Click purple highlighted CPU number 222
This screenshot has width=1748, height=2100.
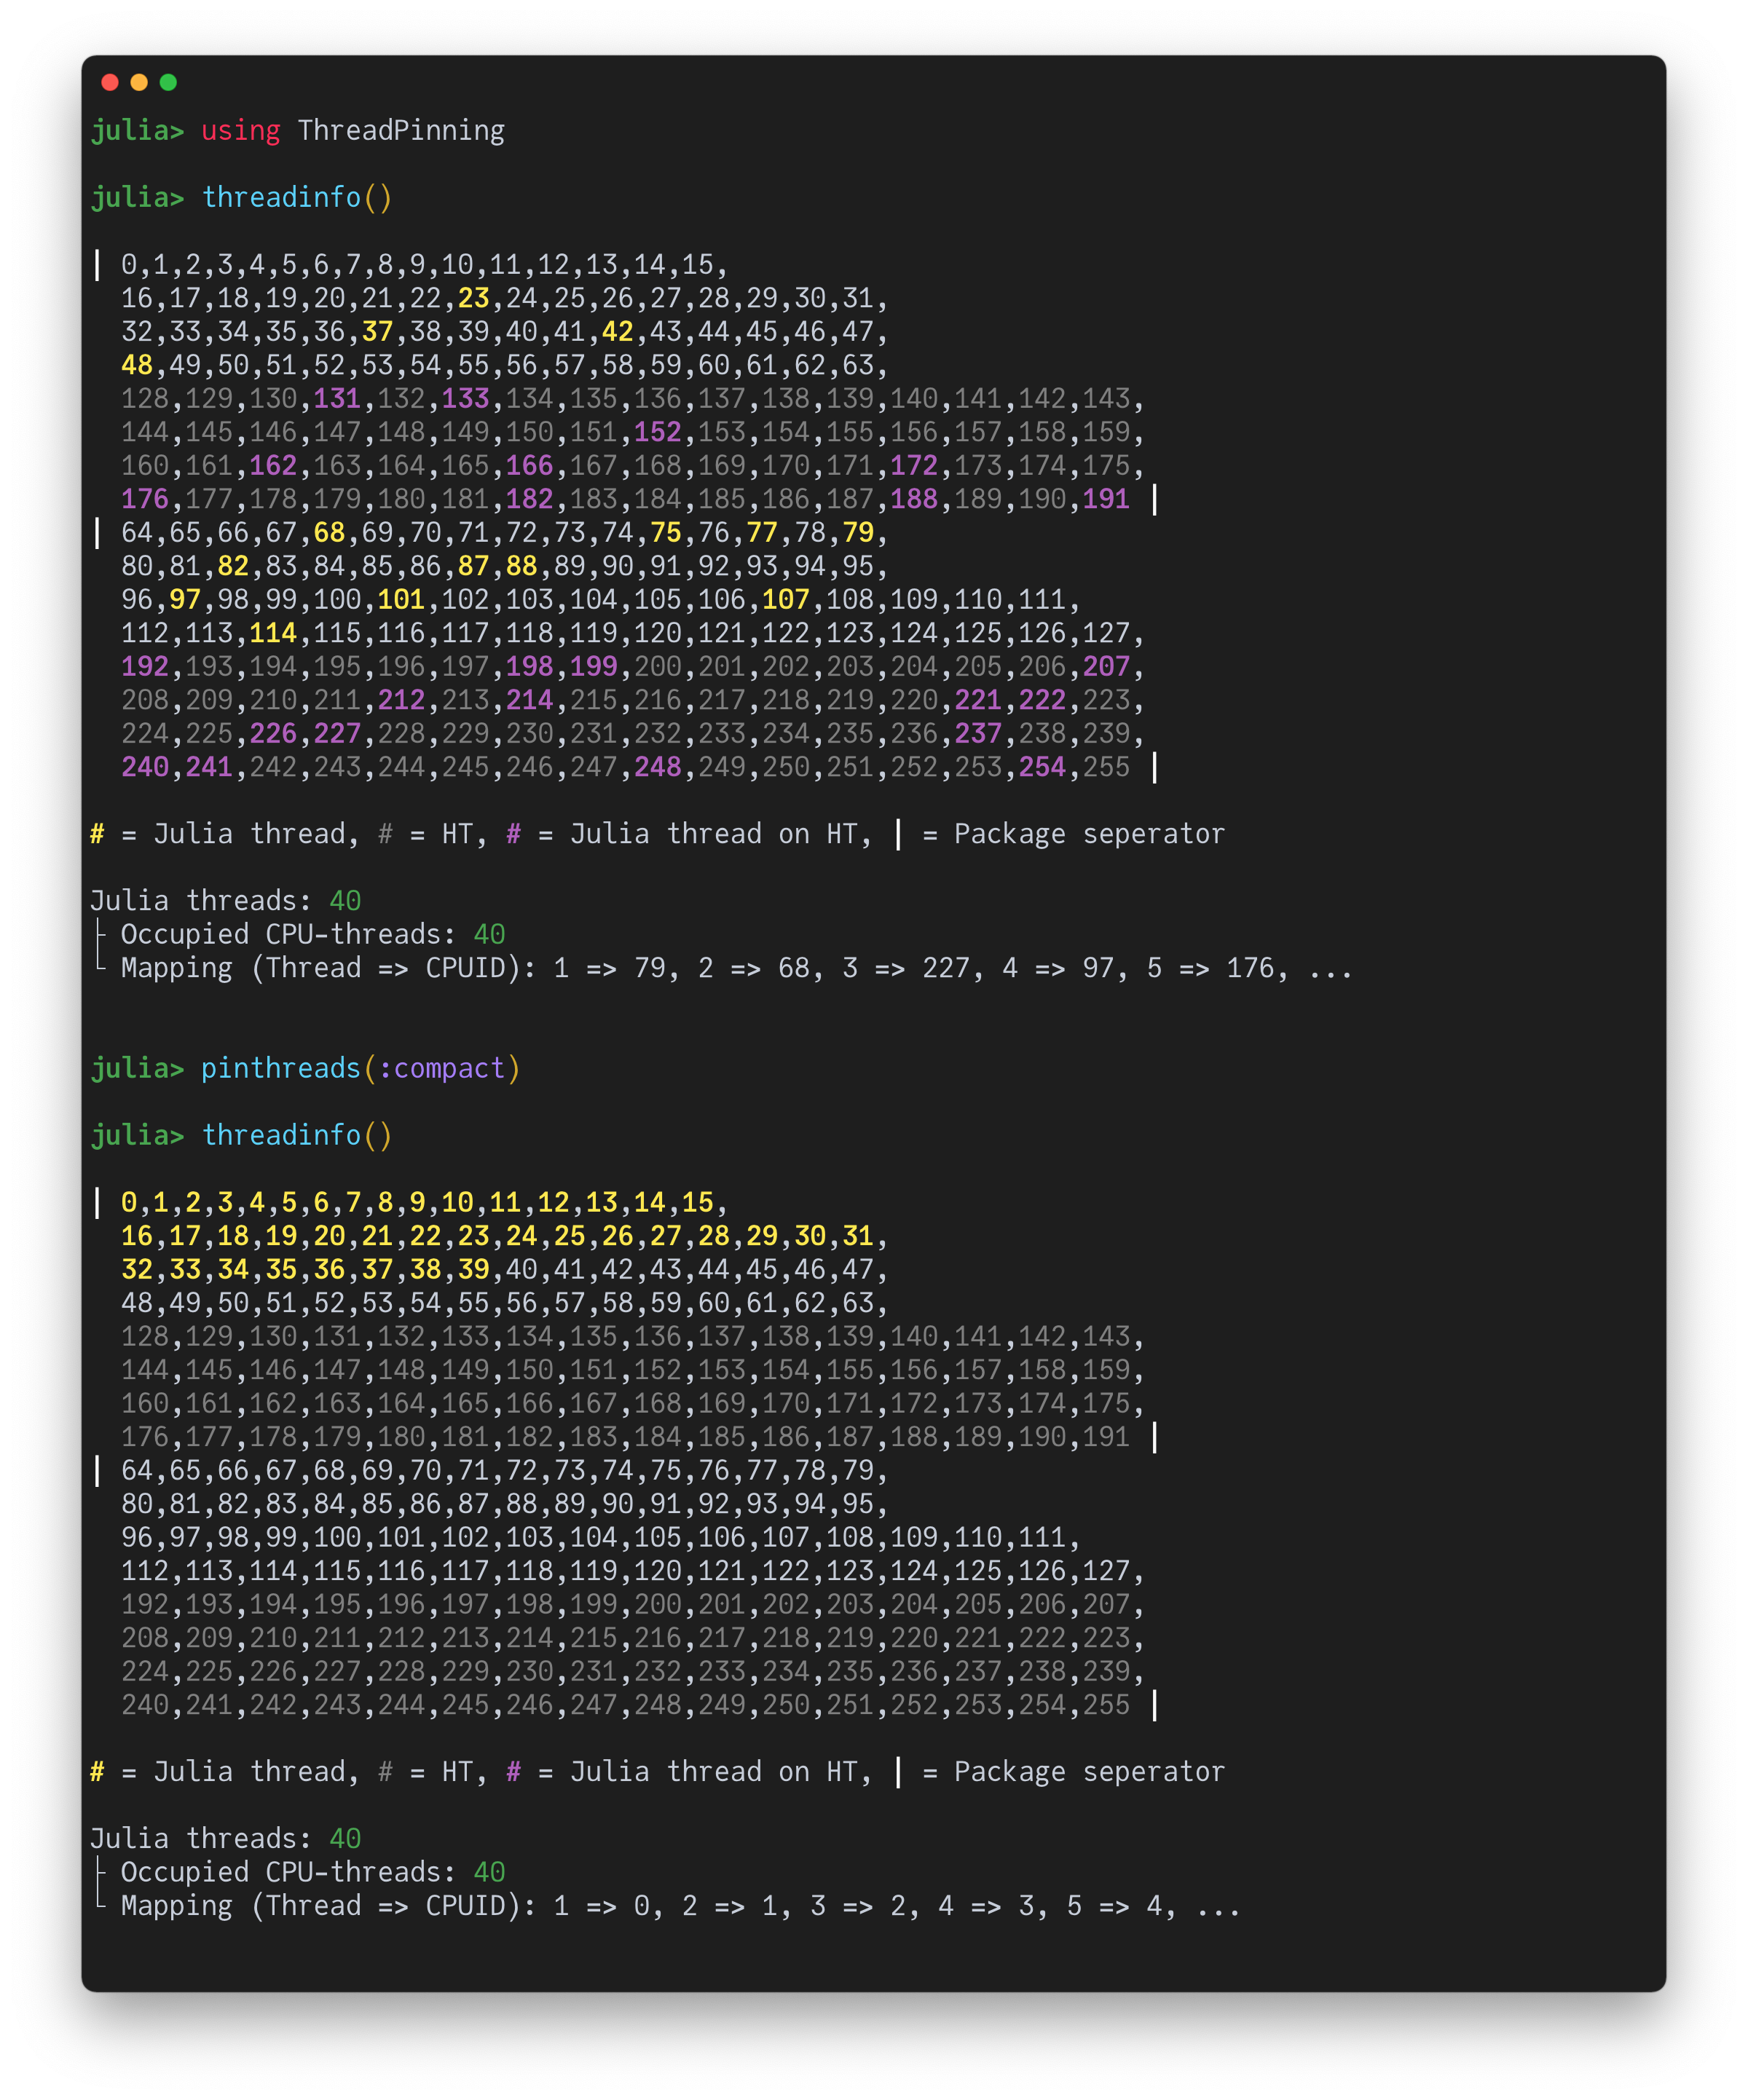click(1042, 700)
